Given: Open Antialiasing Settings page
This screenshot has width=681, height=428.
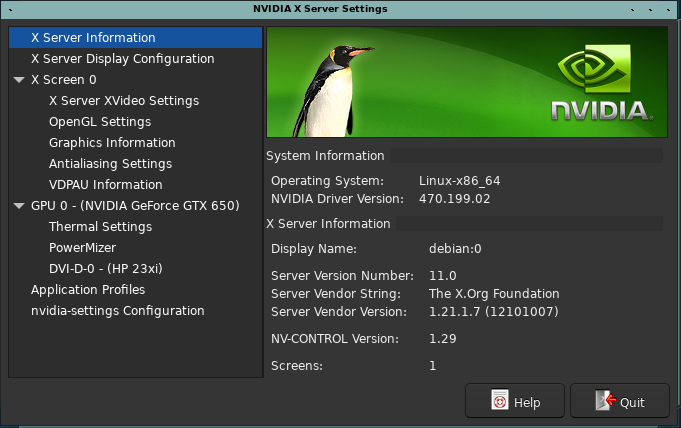Looking at the screenshot, I should click(x=110, y=164).
